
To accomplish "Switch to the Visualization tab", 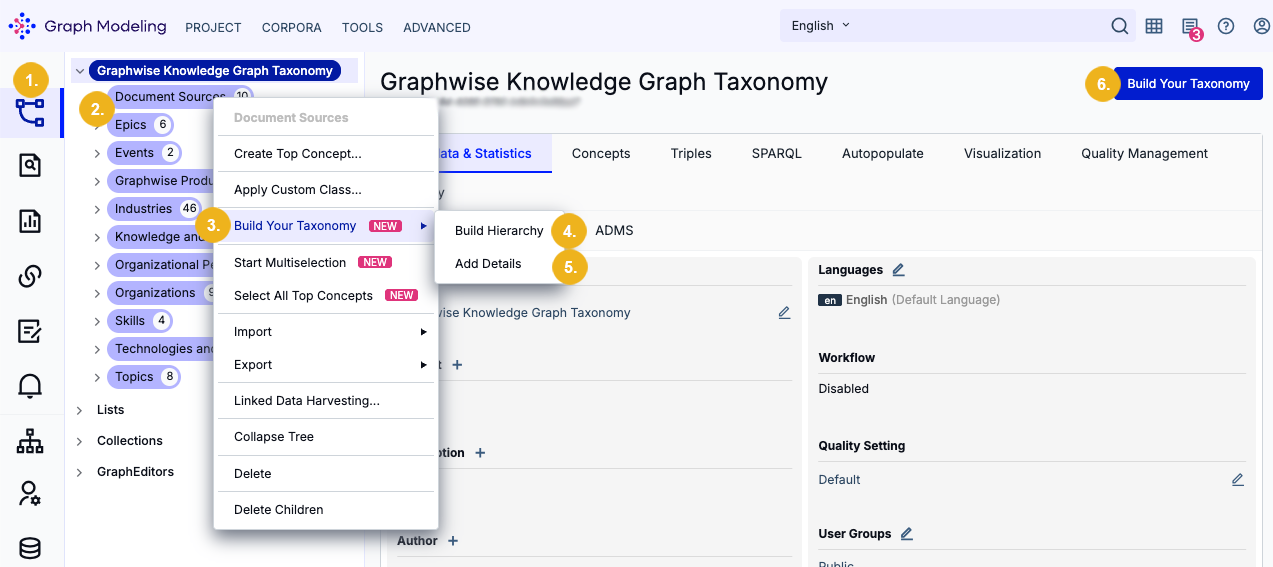I will [1003, 154].
